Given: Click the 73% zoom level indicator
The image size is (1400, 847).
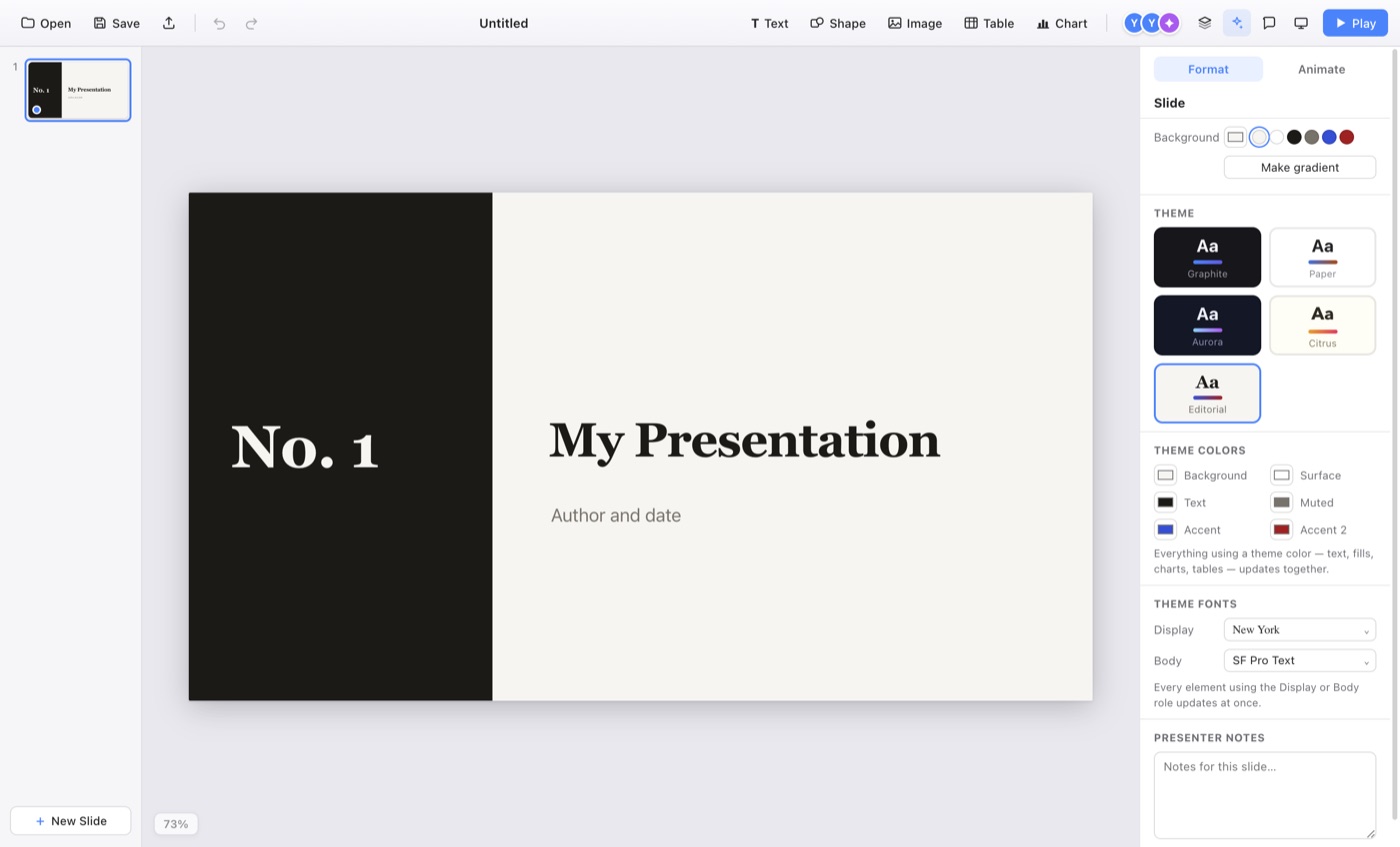Looking at the screenshot, I should (176, 824).
